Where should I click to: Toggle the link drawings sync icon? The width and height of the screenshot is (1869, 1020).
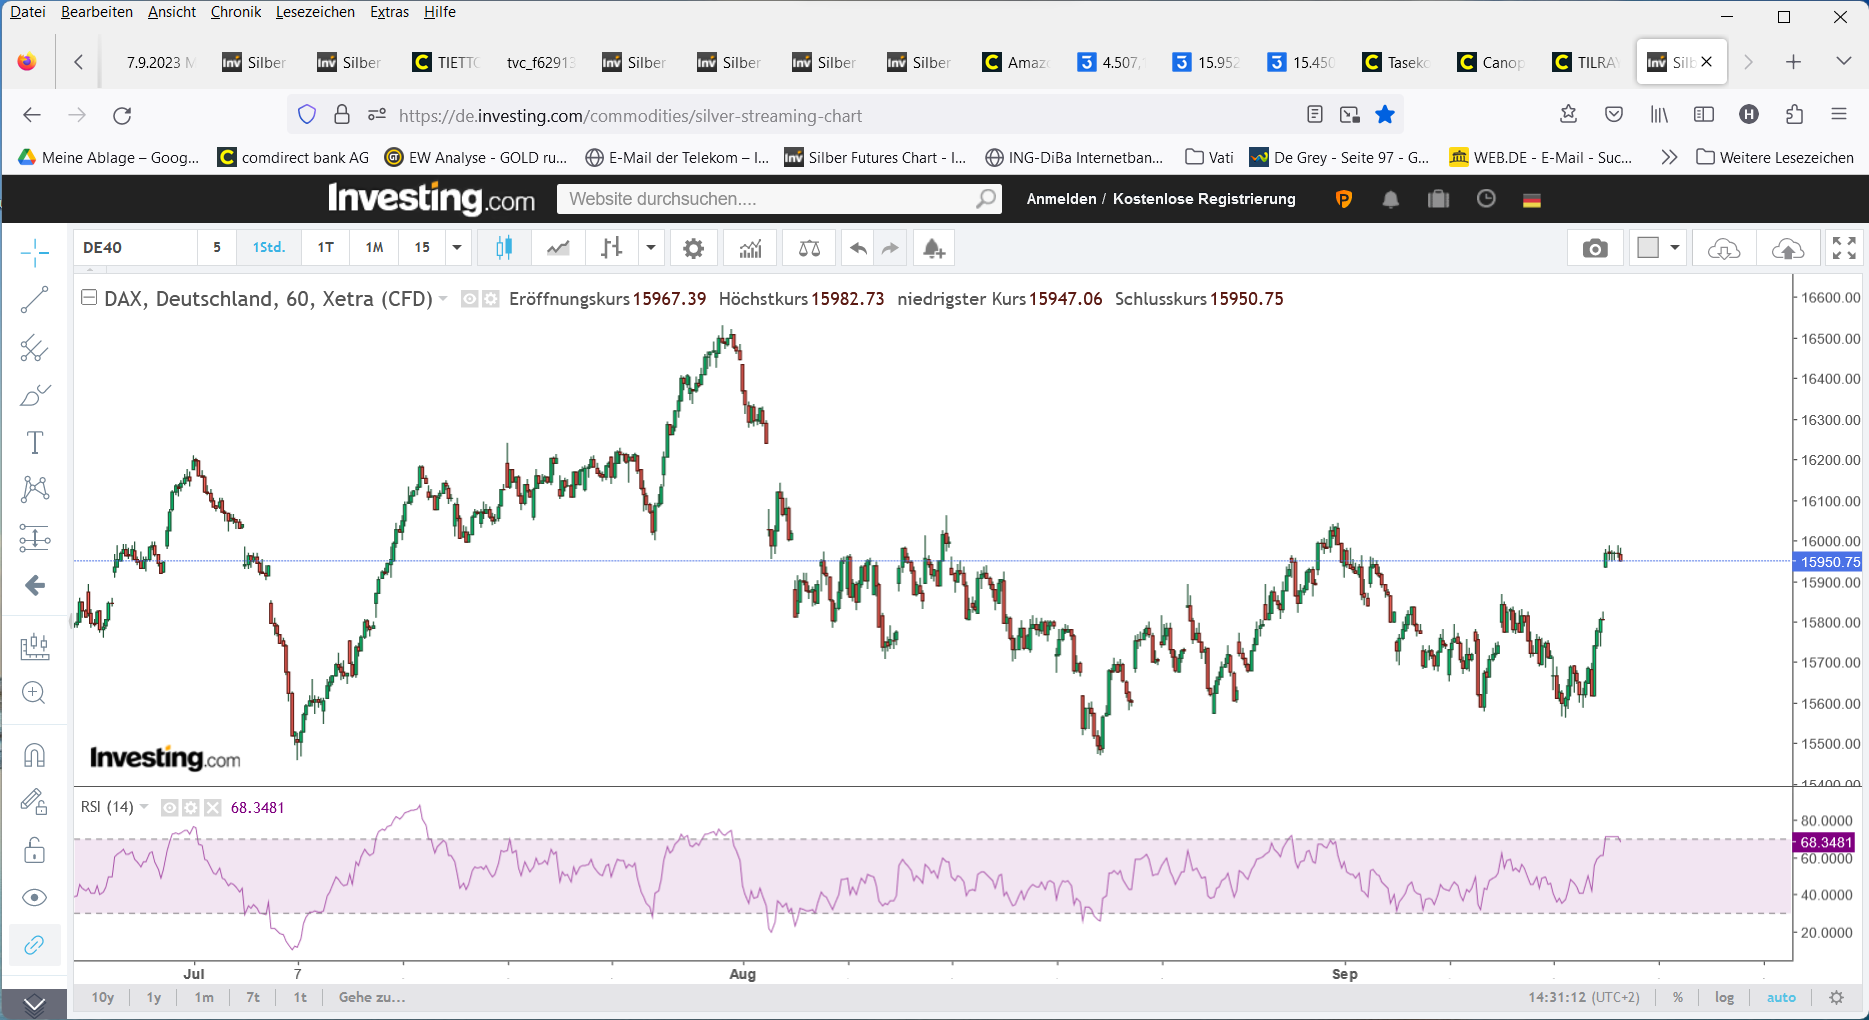[35, 945]
